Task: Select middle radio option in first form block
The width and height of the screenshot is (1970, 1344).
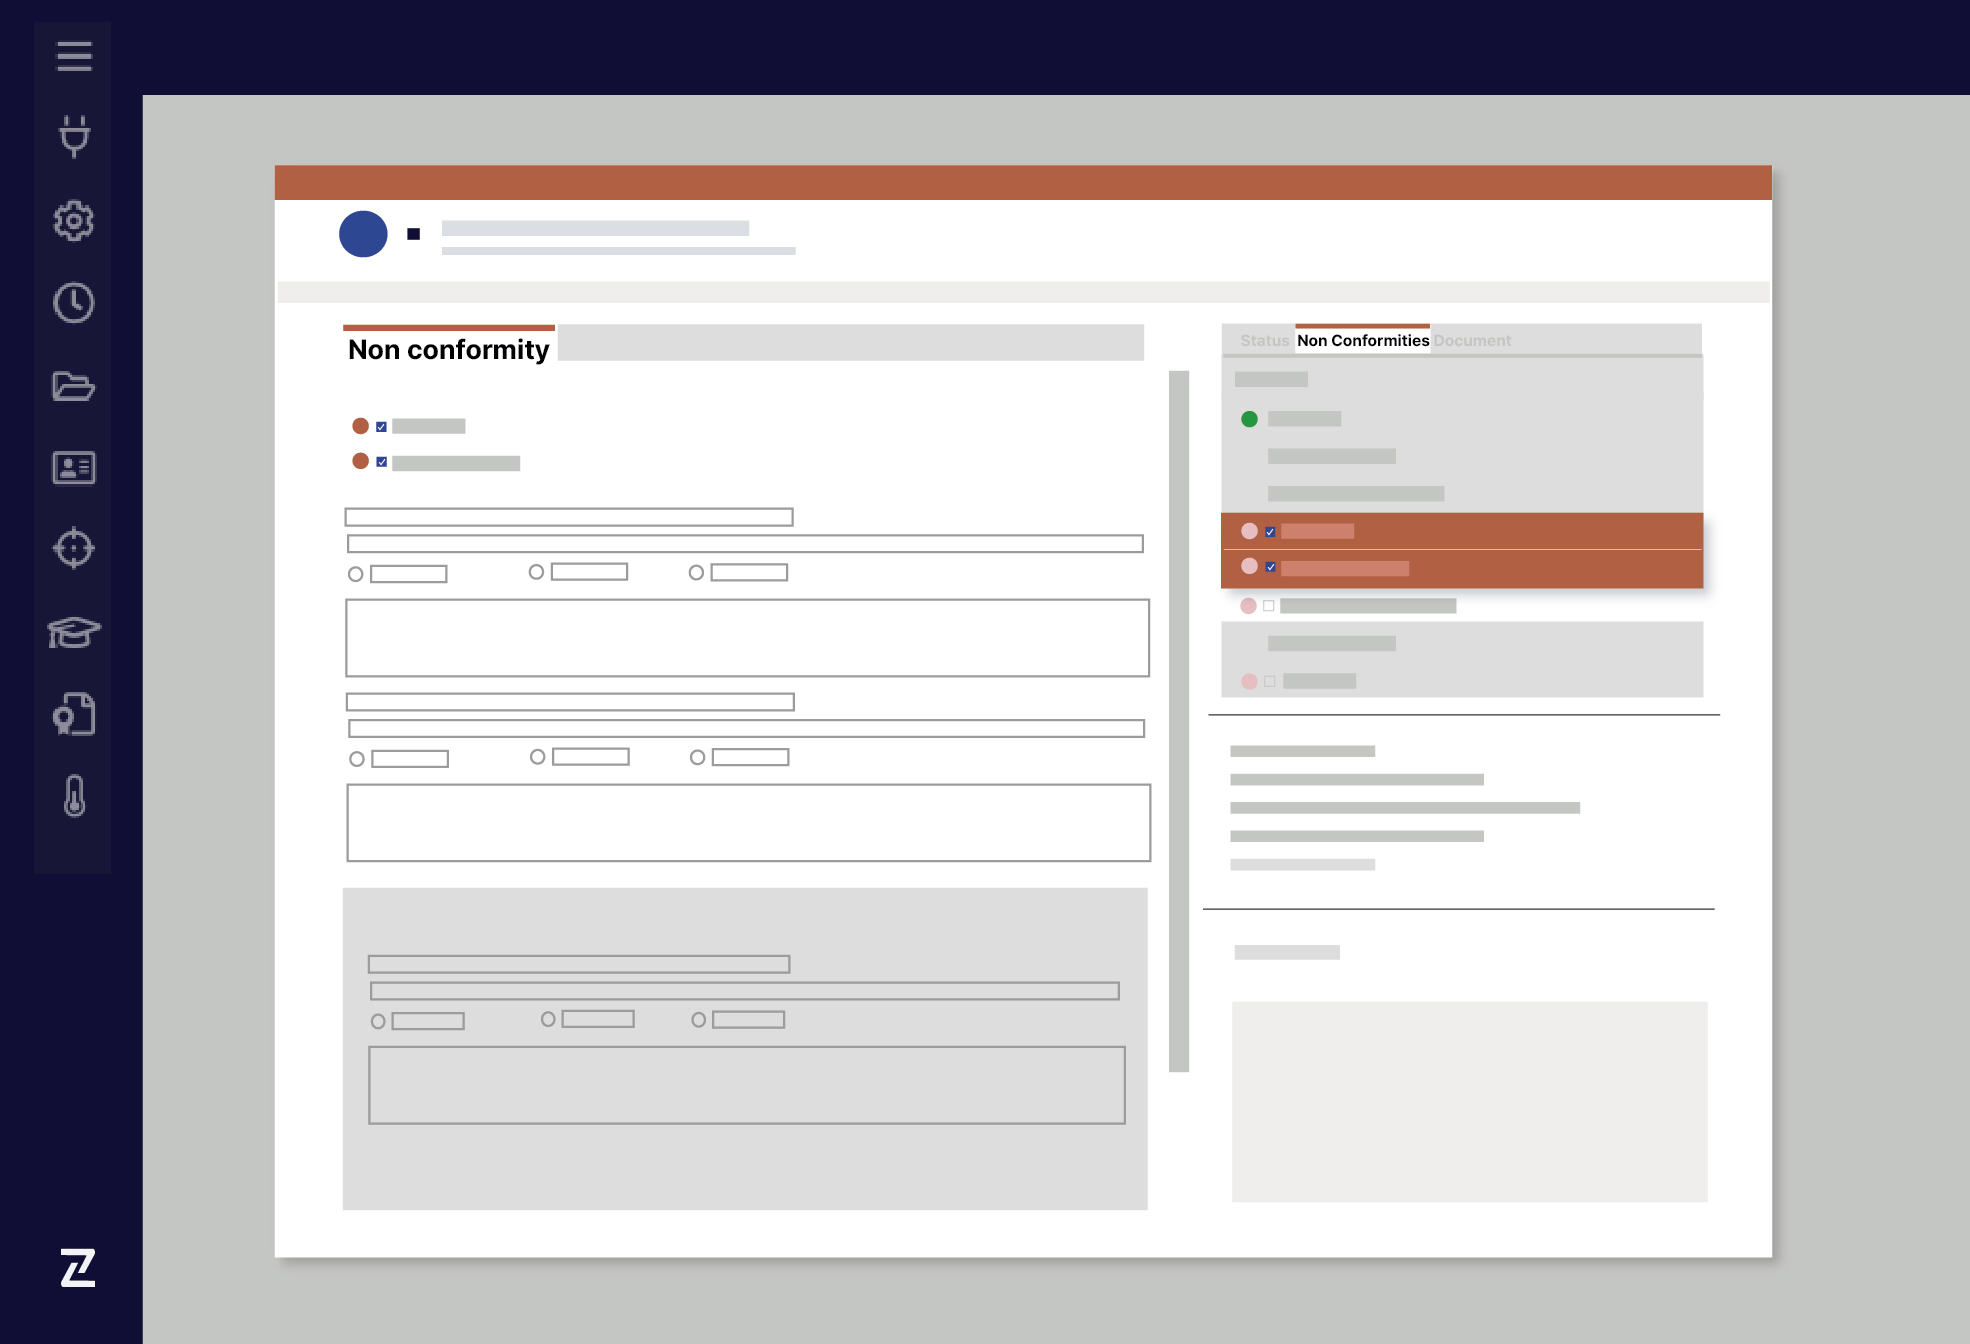Action: (x=536, y=572)
